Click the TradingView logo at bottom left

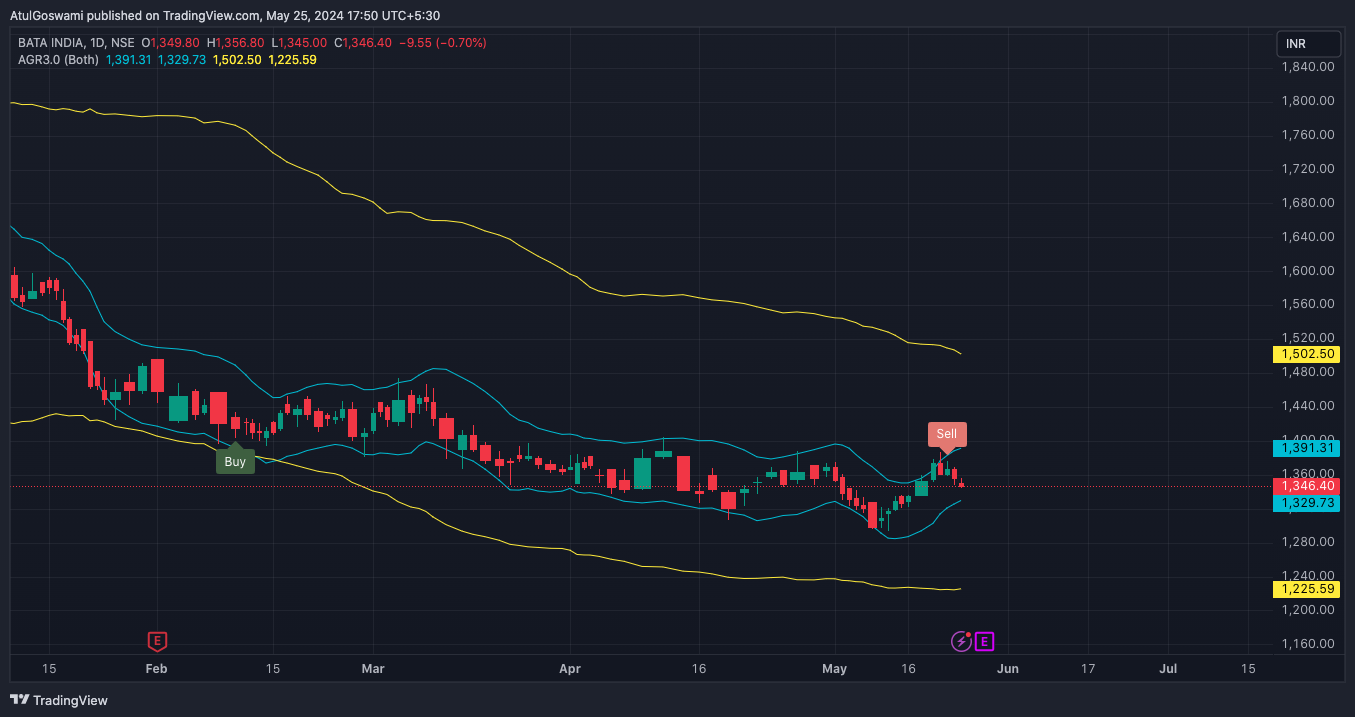59,700
